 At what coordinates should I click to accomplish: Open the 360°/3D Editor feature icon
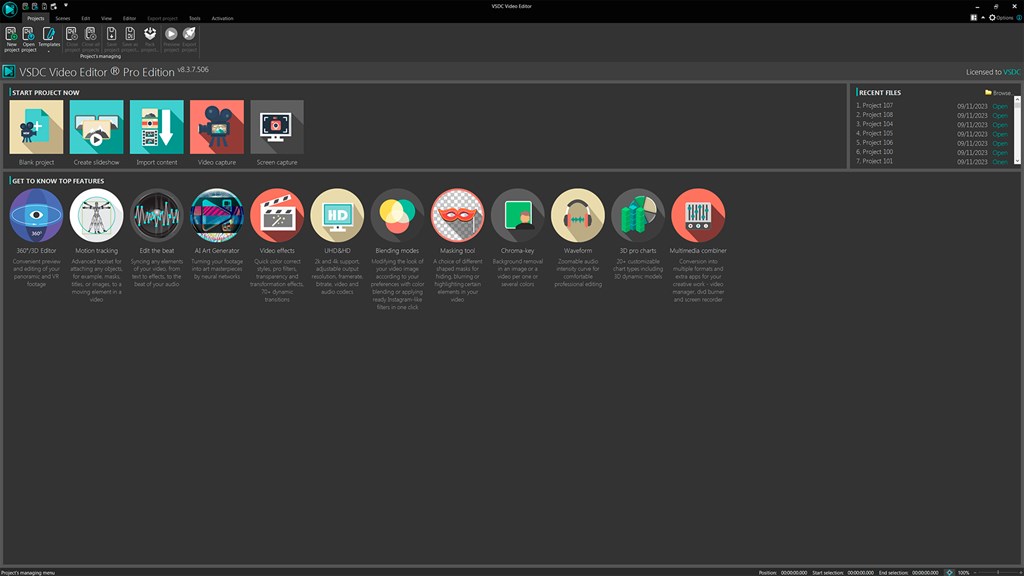click(x=37, y=215)
